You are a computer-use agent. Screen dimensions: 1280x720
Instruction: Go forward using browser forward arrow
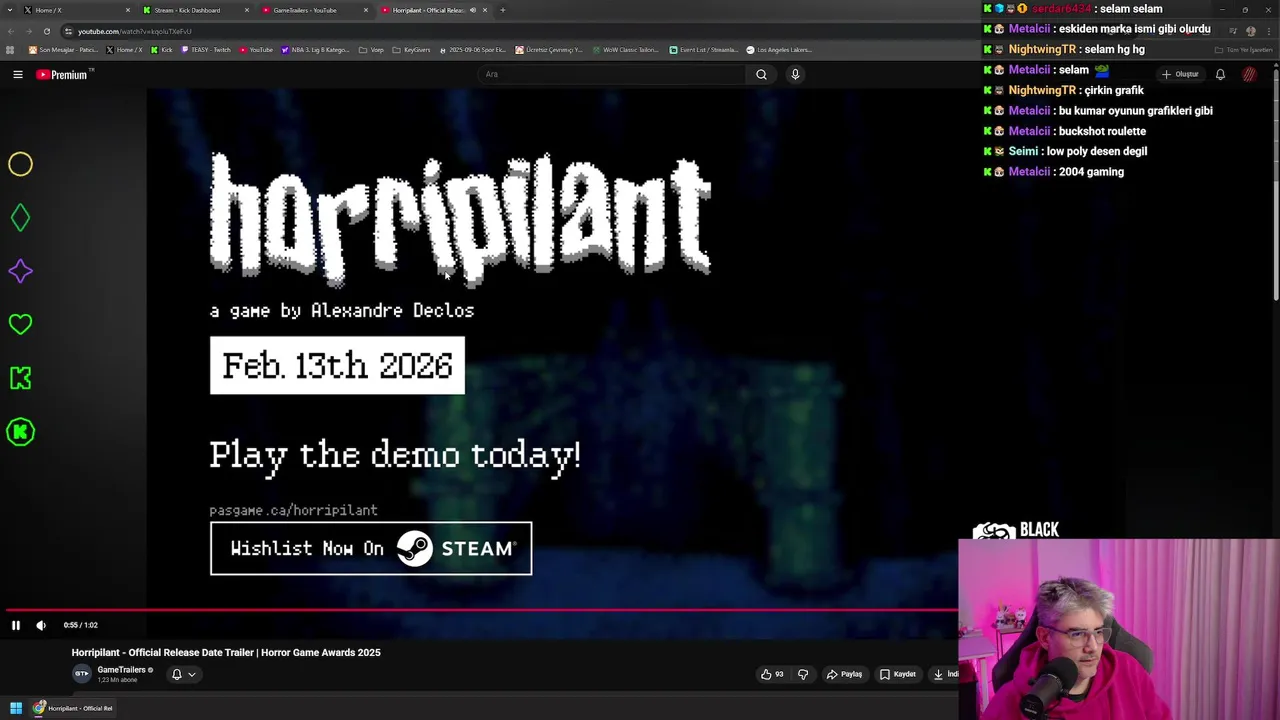(28, 31)
